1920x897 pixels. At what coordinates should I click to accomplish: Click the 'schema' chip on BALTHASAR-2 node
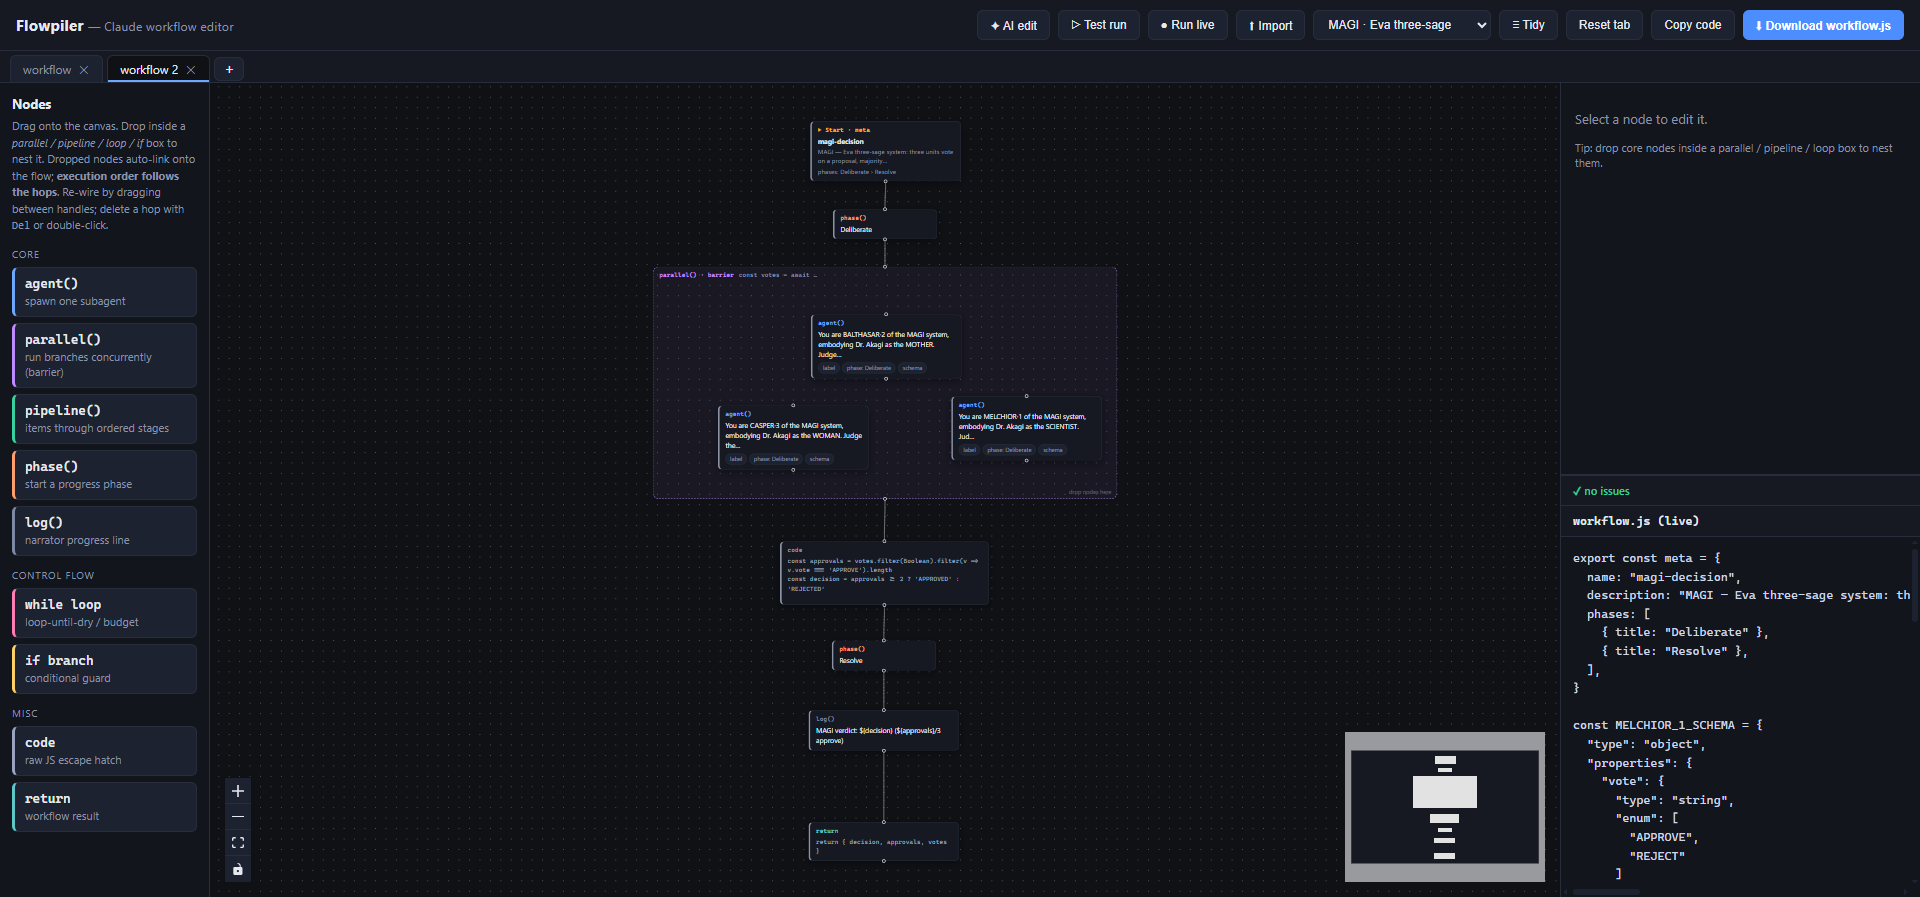point(913,368)
